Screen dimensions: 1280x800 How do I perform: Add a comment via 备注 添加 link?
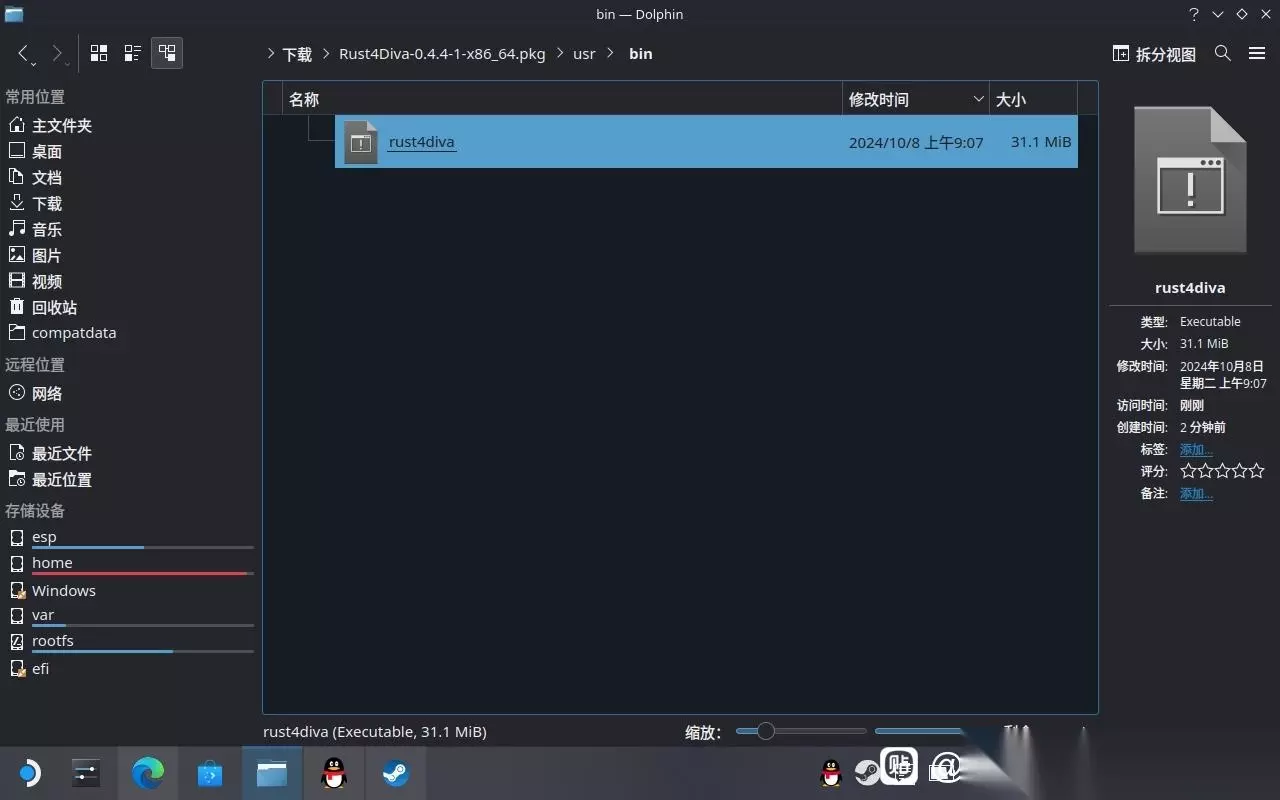(1196, 493)
